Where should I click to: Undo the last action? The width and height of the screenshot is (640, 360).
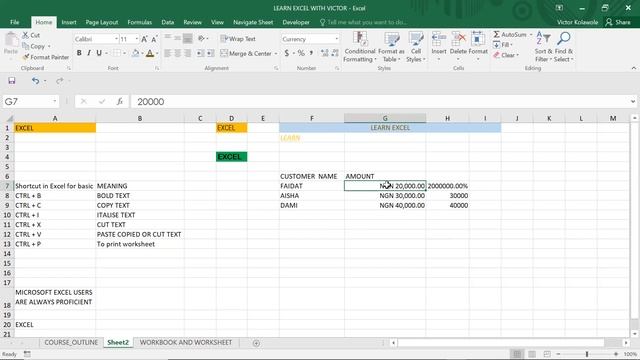click(x=36, y=81)
